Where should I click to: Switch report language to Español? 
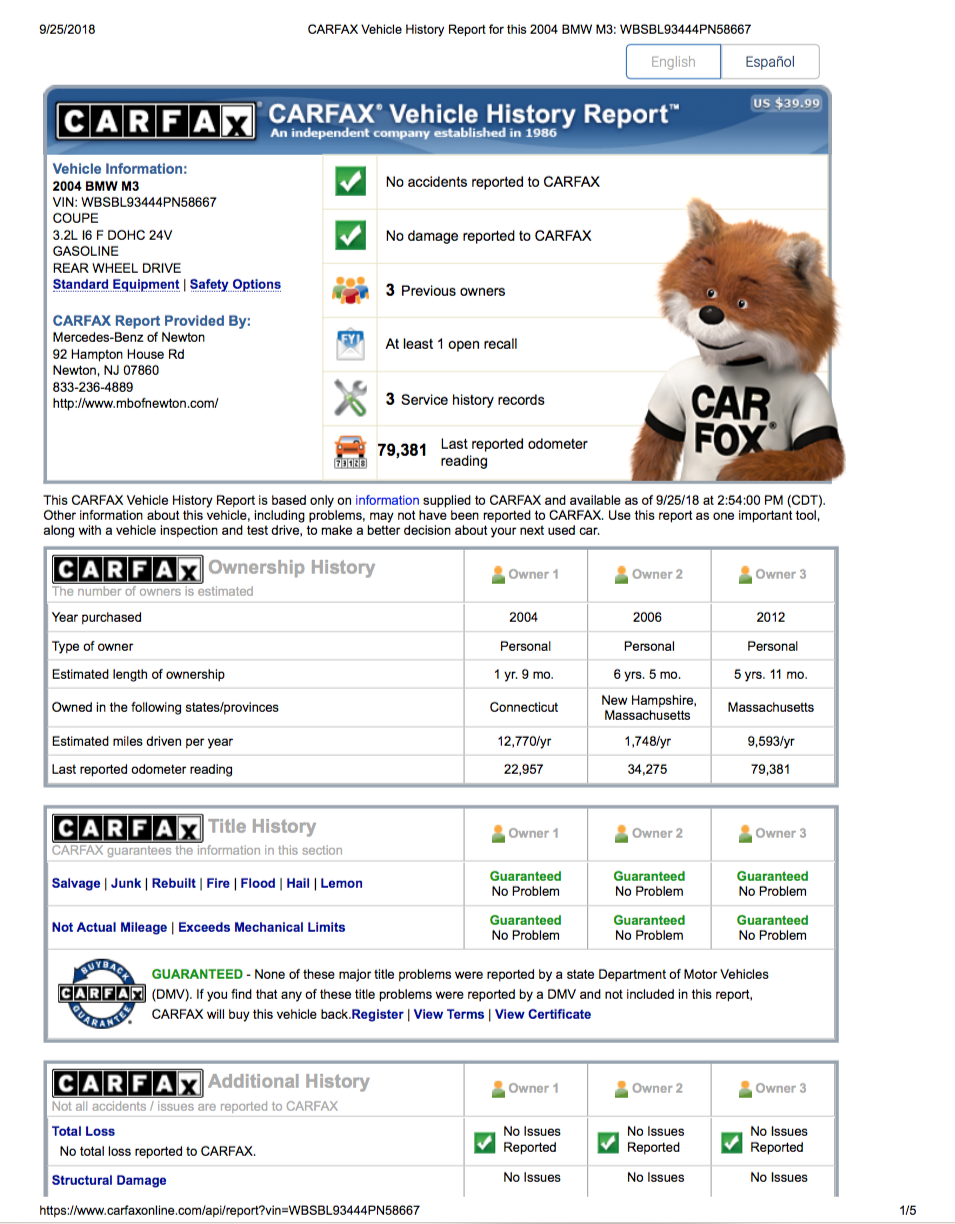click(770, 62)
